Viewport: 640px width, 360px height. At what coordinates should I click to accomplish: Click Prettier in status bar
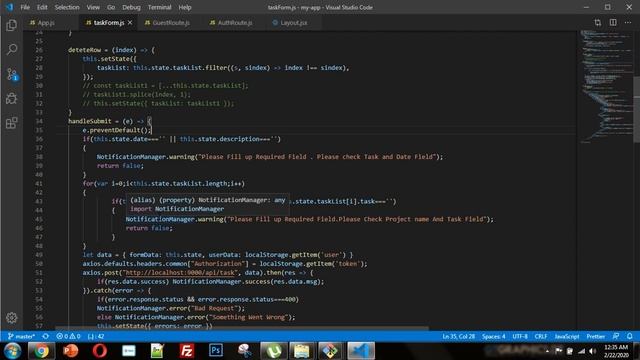tap(596, 336)
